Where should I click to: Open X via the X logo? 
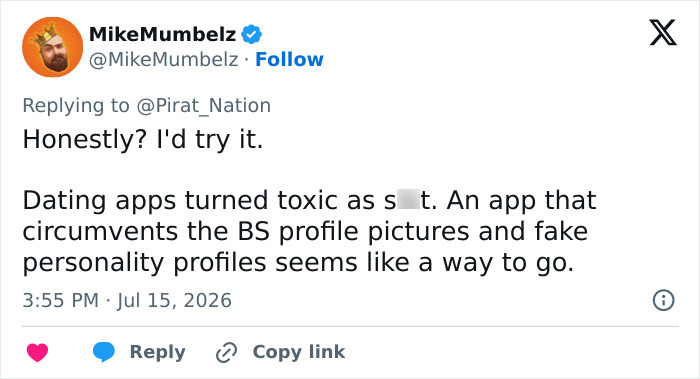pyautogui.click(x=663, y=33)
